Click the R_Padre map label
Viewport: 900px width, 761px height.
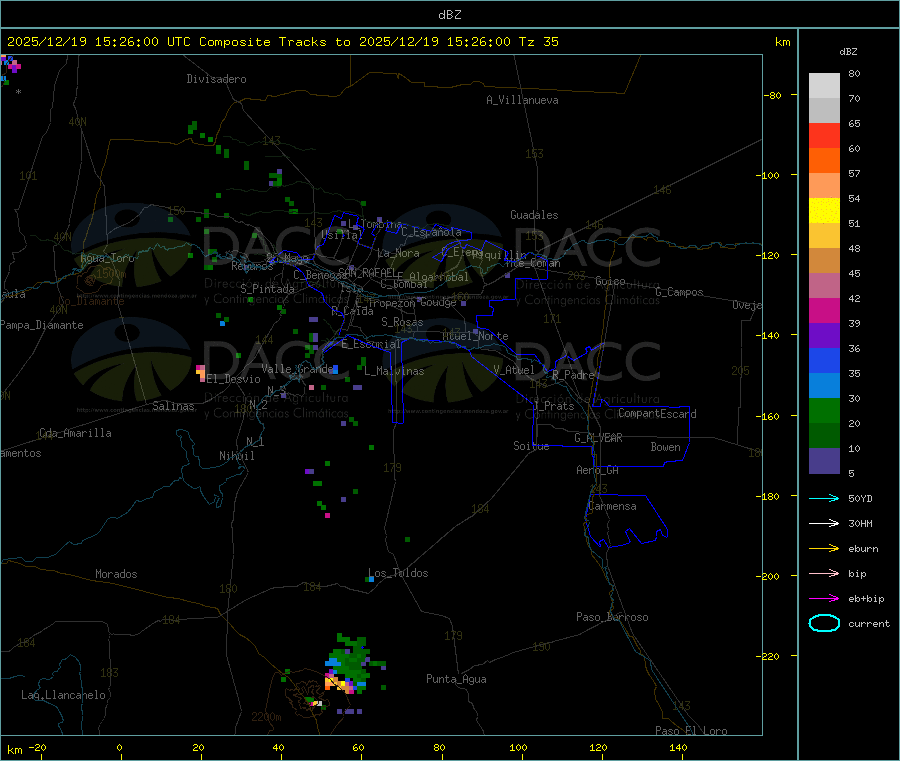tap(573, 375)
